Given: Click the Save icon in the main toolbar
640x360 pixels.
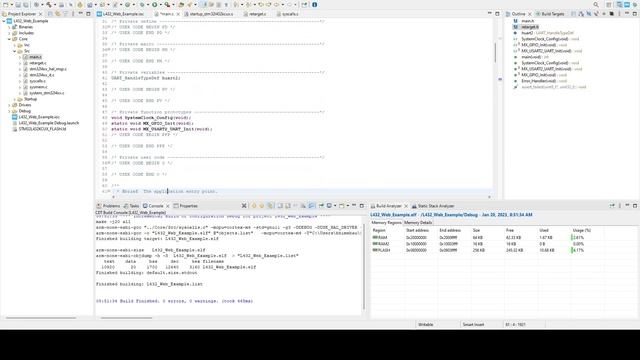Looking at the screenshot, I should 18,4.
